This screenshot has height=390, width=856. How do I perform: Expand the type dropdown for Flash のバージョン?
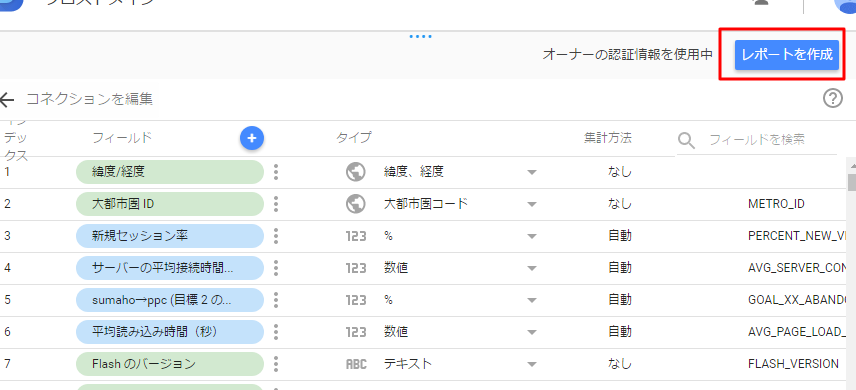532,364
